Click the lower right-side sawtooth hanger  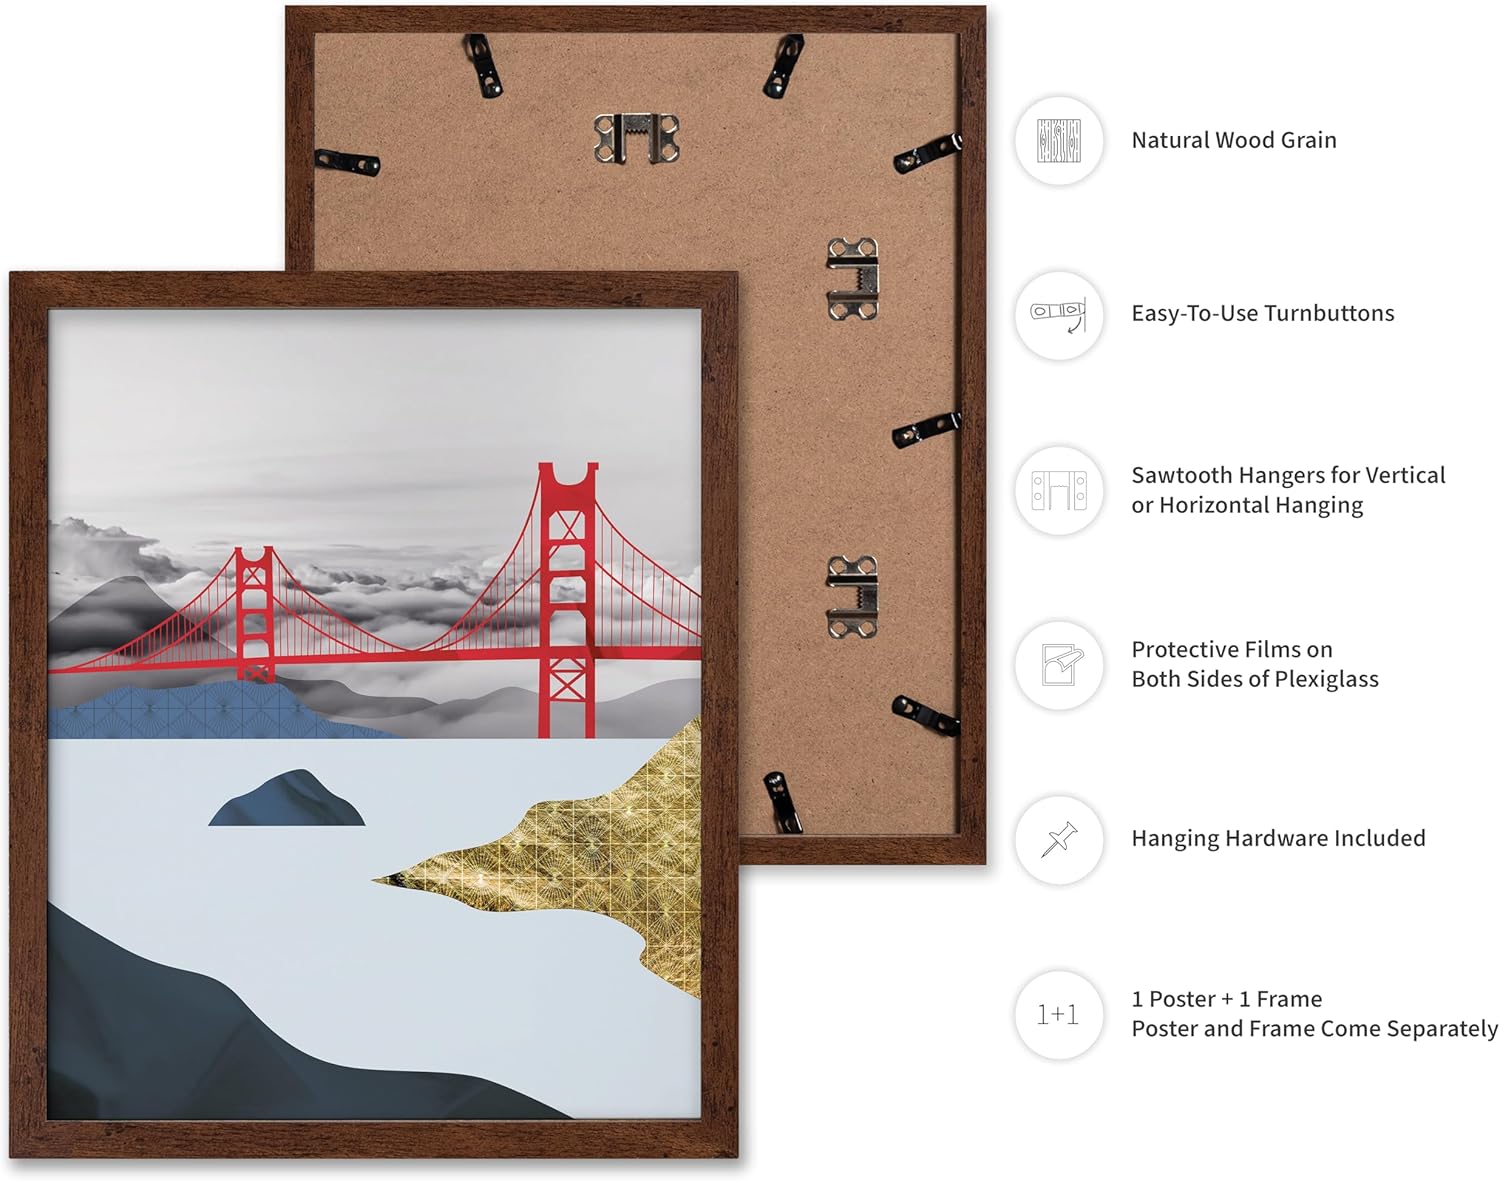(x=853, y=597)
